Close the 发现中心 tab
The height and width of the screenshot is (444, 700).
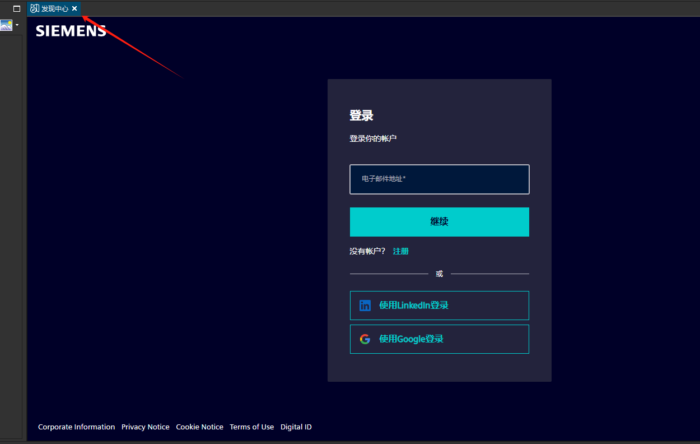pyautogui.click(x=74, y=8)
